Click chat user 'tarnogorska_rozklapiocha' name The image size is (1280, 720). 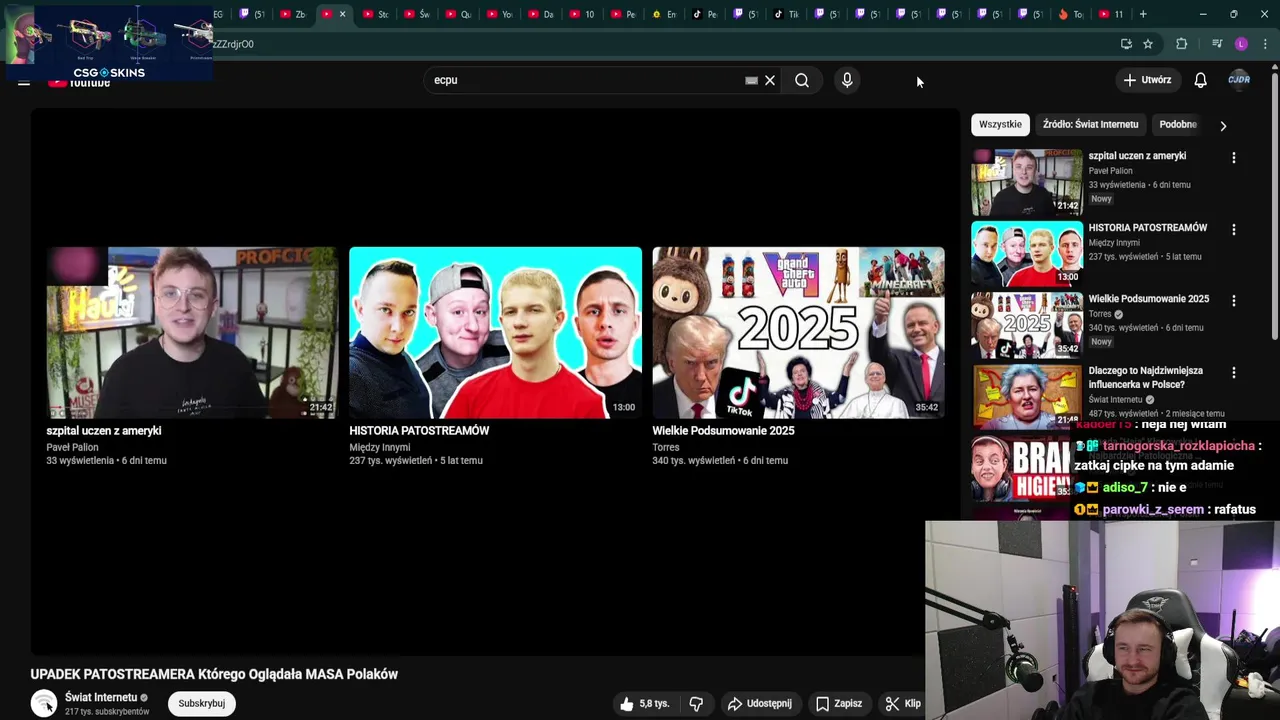tap(1178, 446)
